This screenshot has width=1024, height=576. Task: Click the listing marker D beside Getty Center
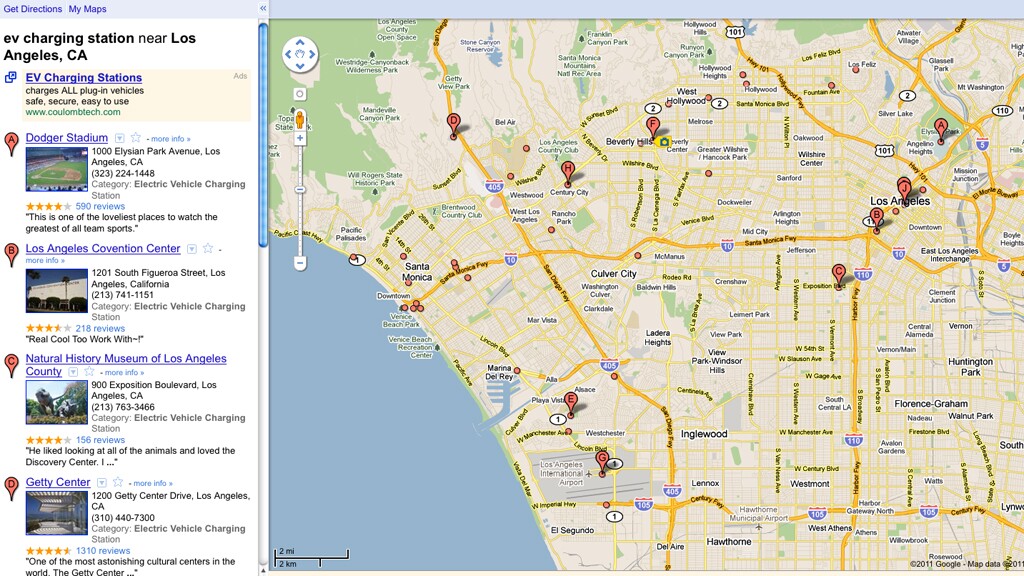pos(11,488)
